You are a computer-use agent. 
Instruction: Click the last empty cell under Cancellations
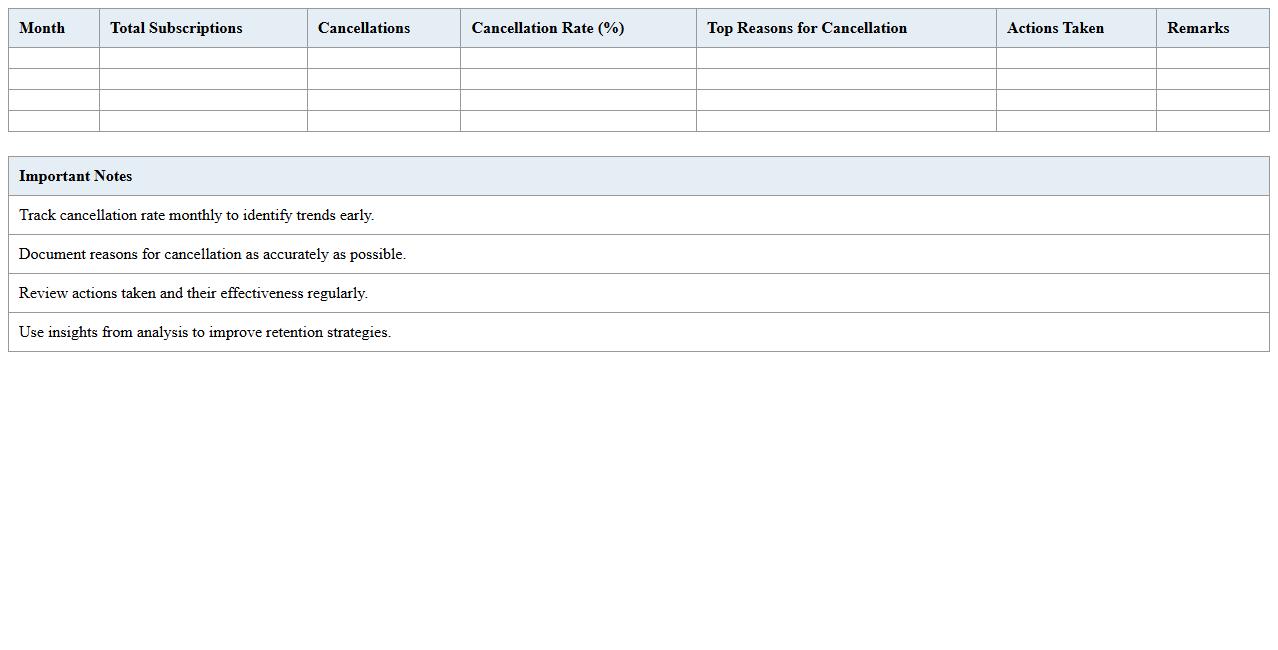point(384,121)
